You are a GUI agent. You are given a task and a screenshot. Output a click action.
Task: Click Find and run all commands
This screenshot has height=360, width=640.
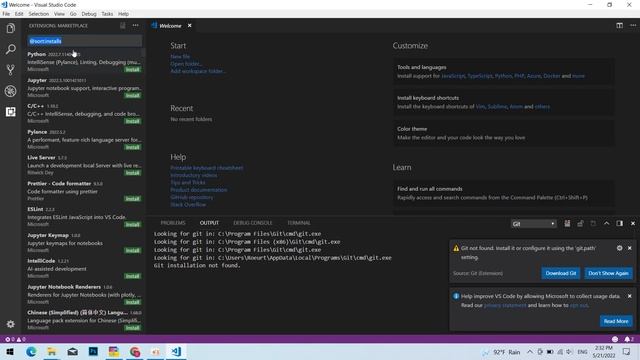[504, 193]
